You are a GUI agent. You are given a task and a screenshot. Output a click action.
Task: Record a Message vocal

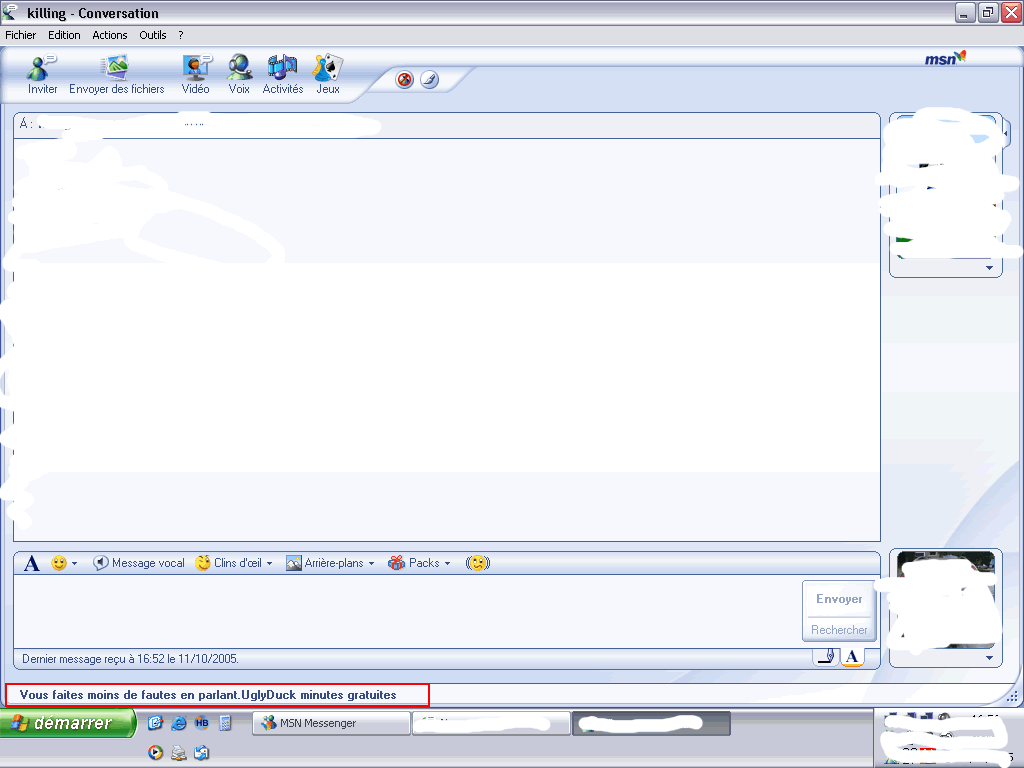click(139, 563)
